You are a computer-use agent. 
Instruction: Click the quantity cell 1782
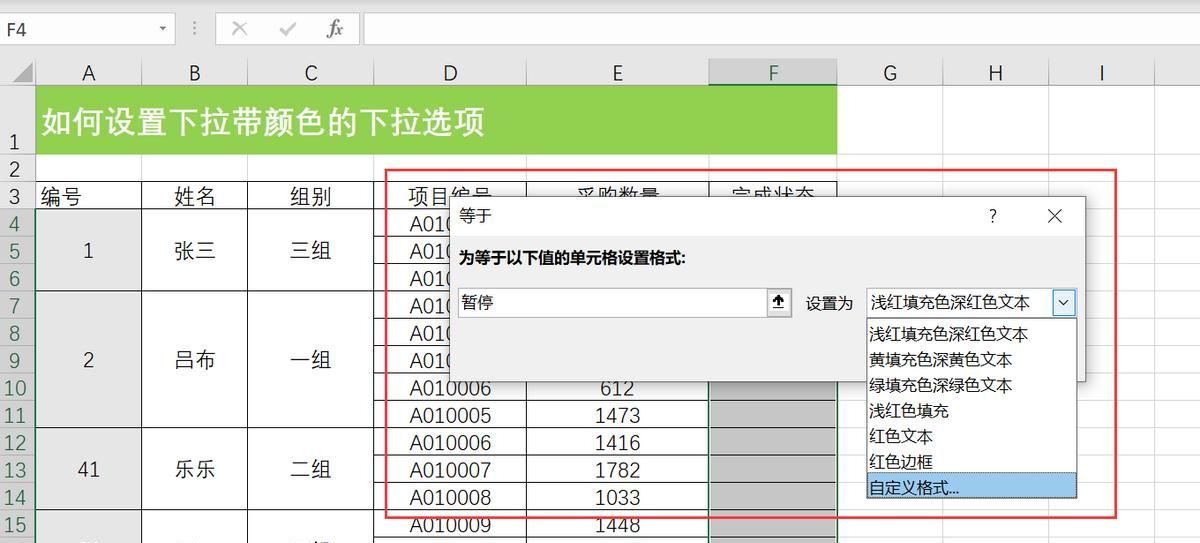[x=618, y=469]
